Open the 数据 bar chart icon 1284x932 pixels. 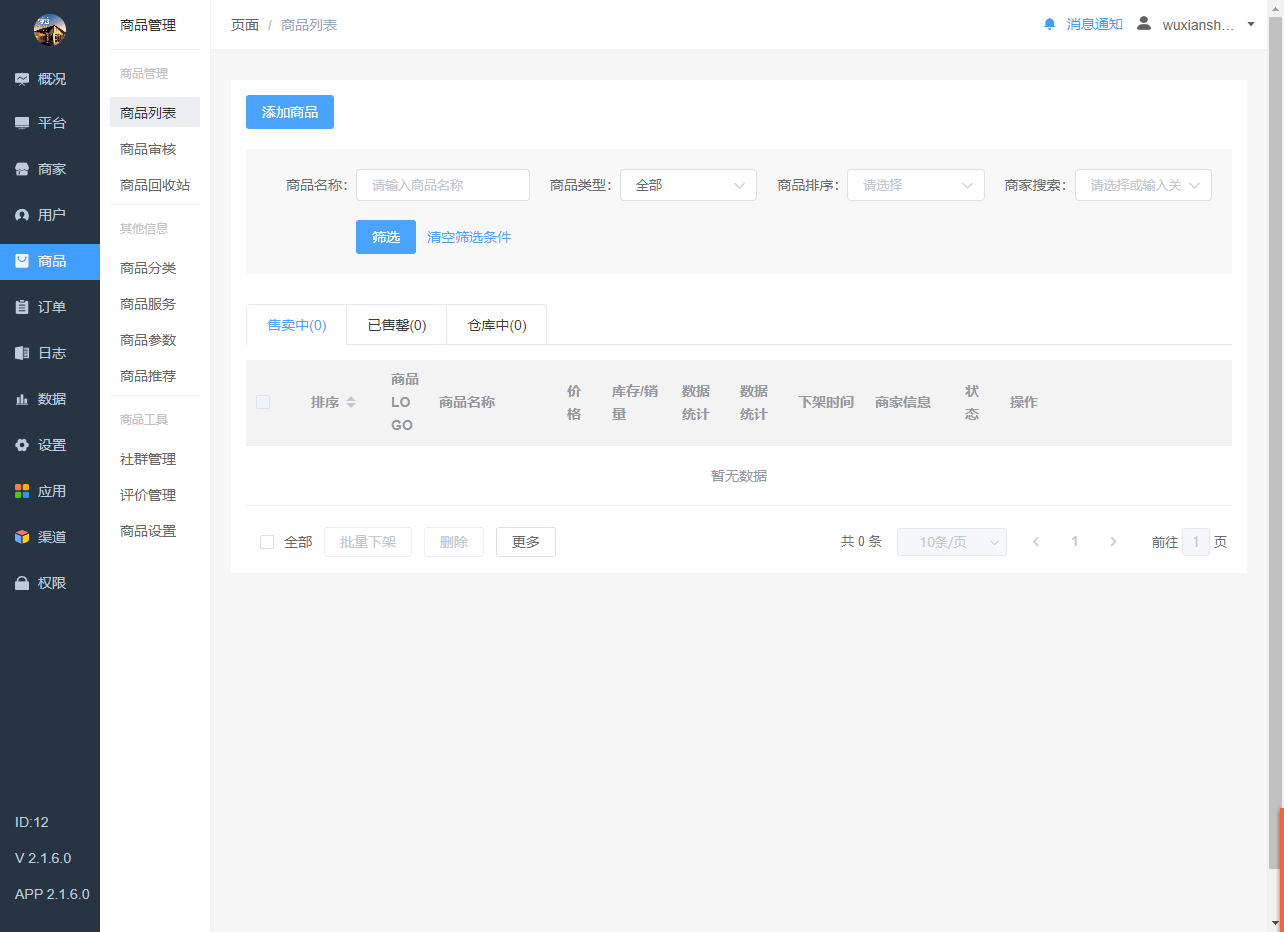point(22,399)
